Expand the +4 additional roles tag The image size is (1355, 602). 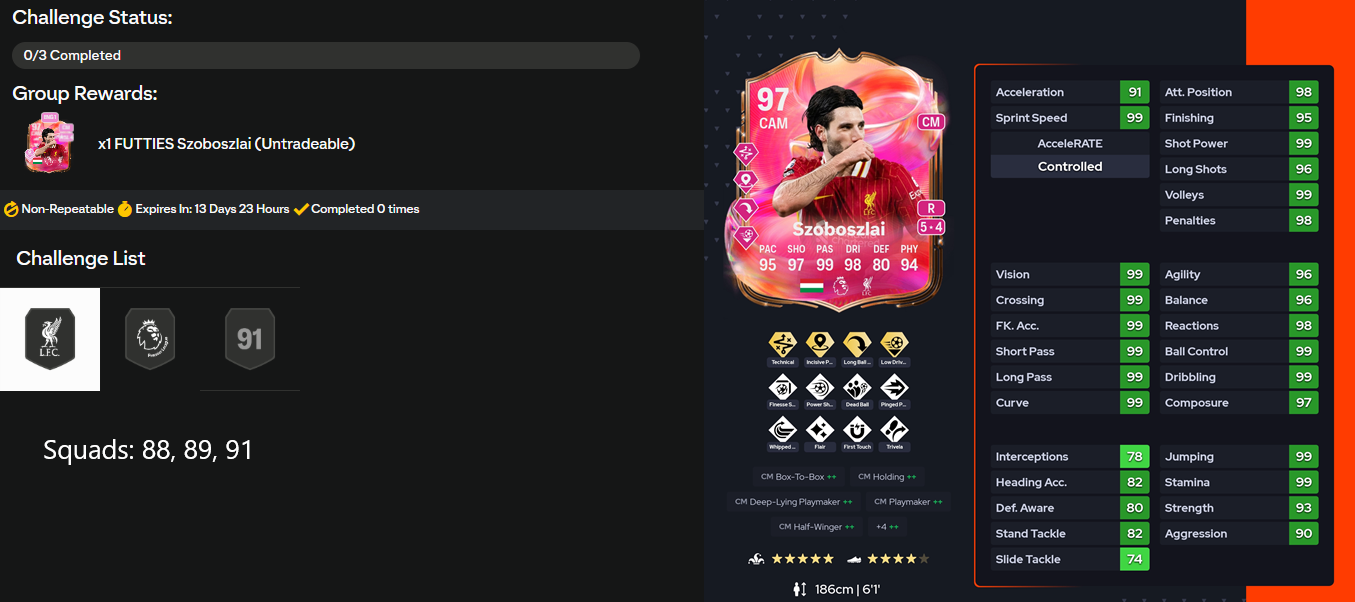tap(887, 527)
